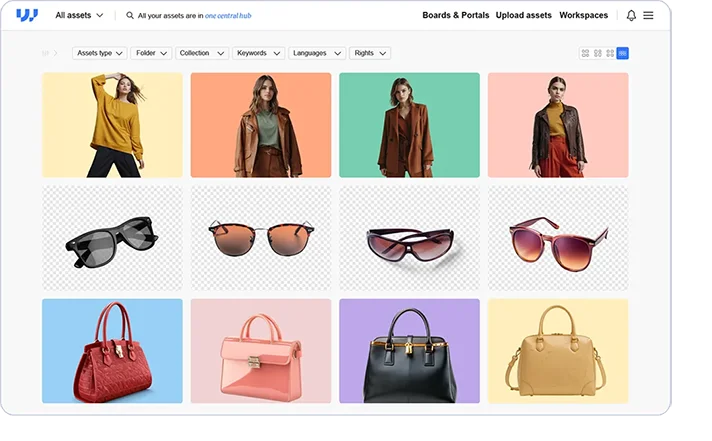Click the search magnifier icon
This screenshot has width=712, height=441.
(x=130, y=15)
